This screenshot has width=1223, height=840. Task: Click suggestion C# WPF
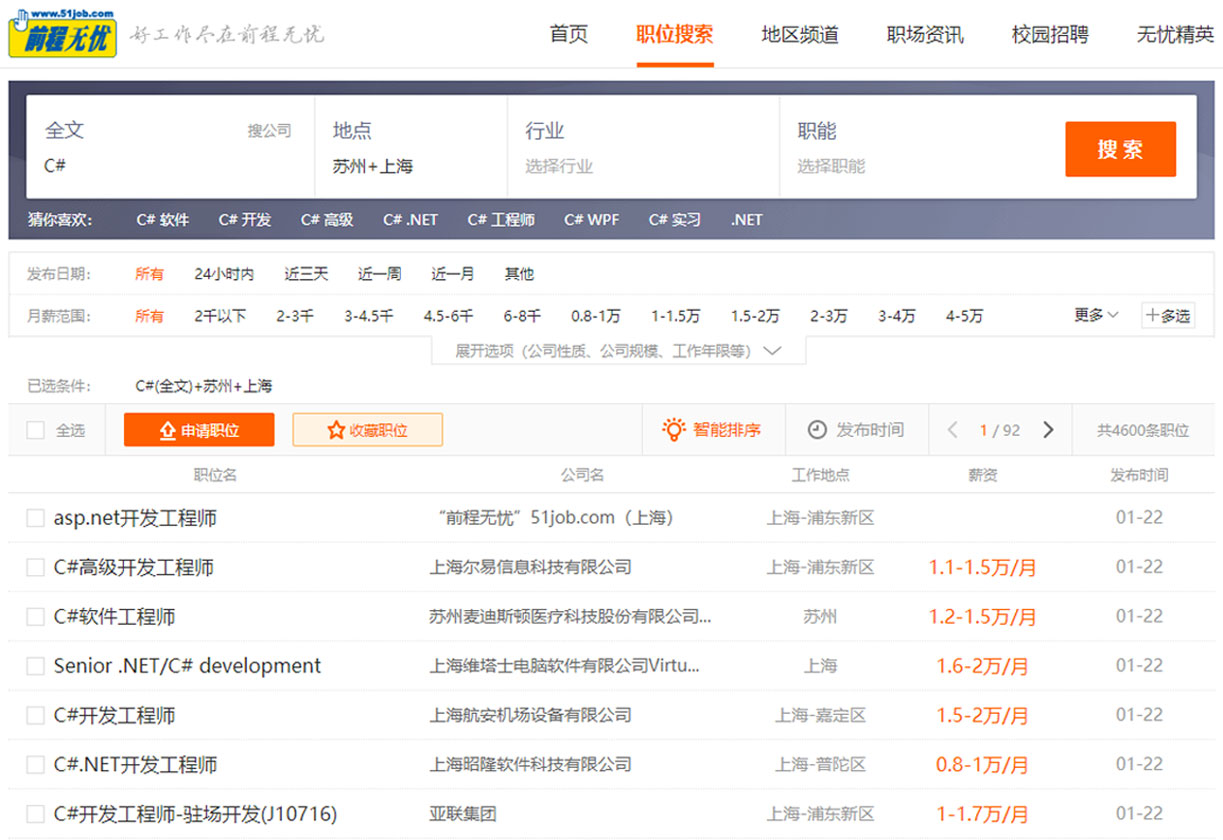point(592,220)
